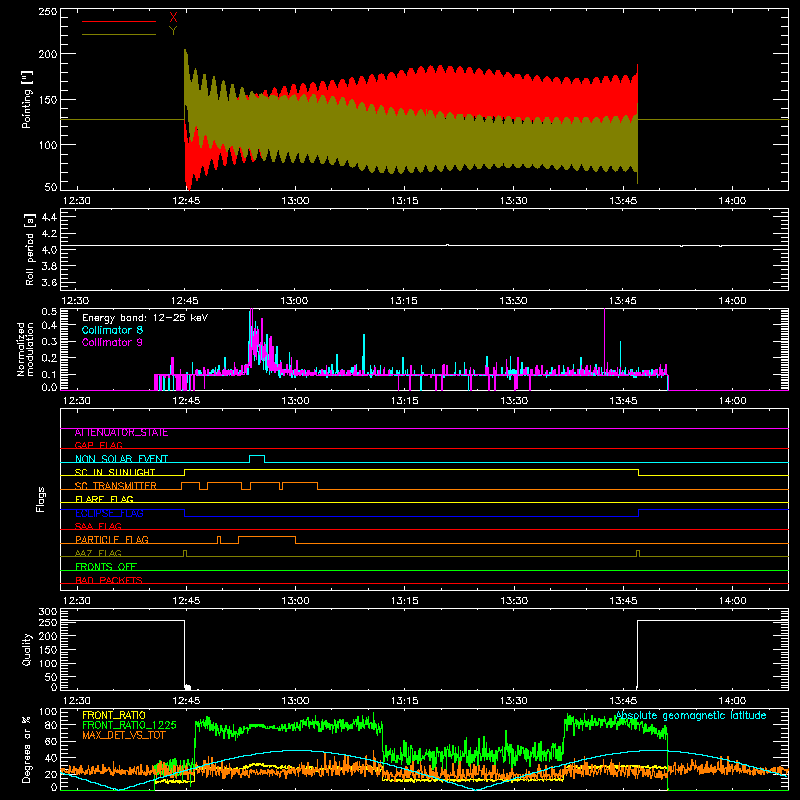Click the NON_SOLAR_EVENT flag label

coord(121,459)
